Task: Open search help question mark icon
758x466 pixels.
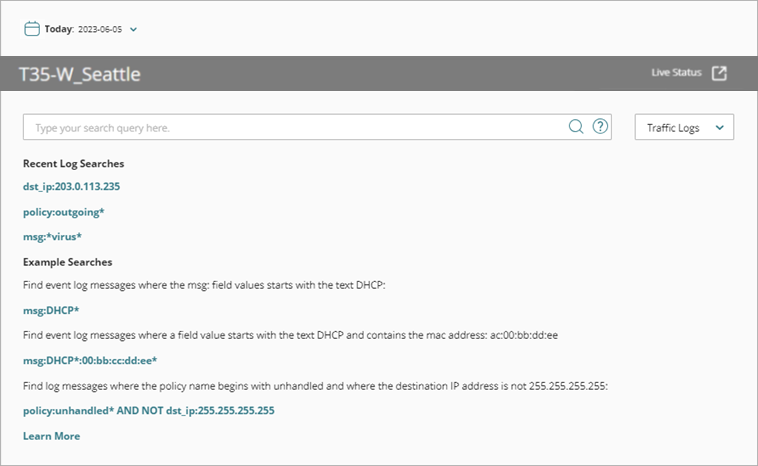Action: [x=600, y=127]
